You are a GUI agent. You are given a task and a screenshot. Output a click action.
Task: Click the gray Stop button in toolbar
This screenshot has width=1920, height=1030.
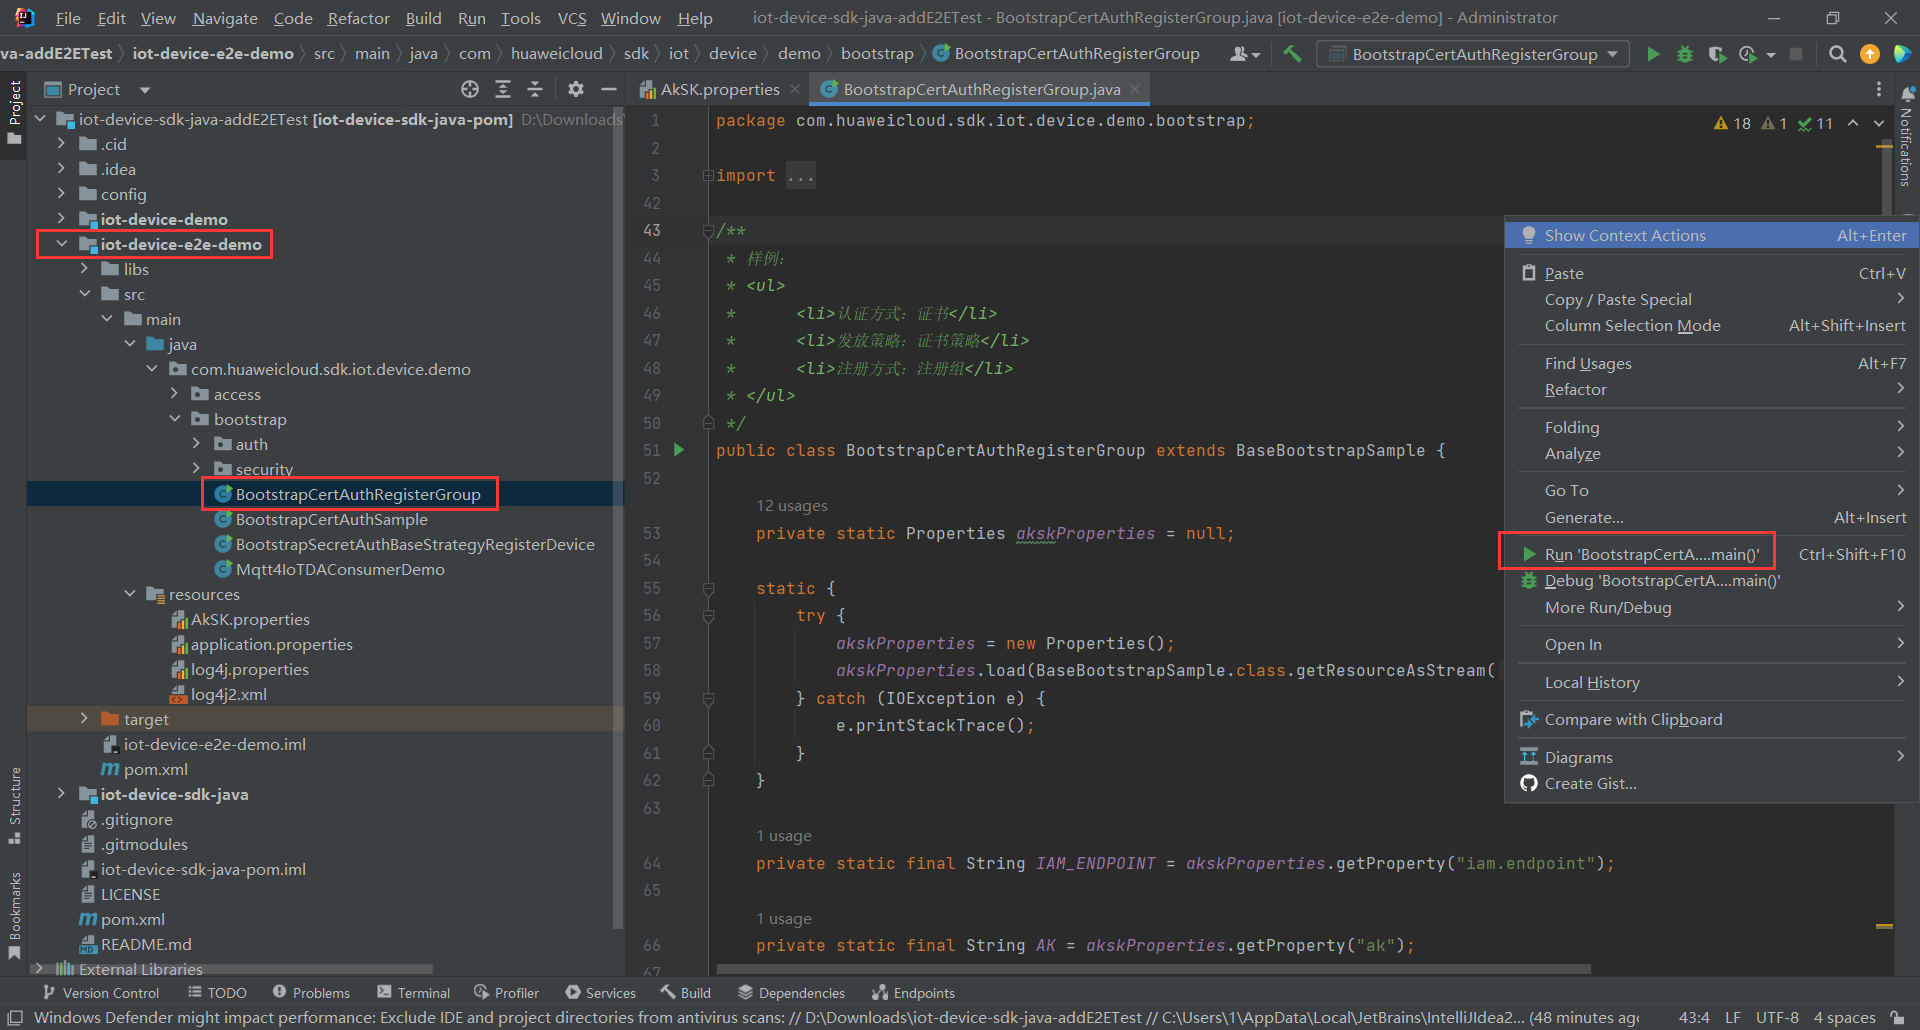pyautogui.click(x=1796, y=54)
